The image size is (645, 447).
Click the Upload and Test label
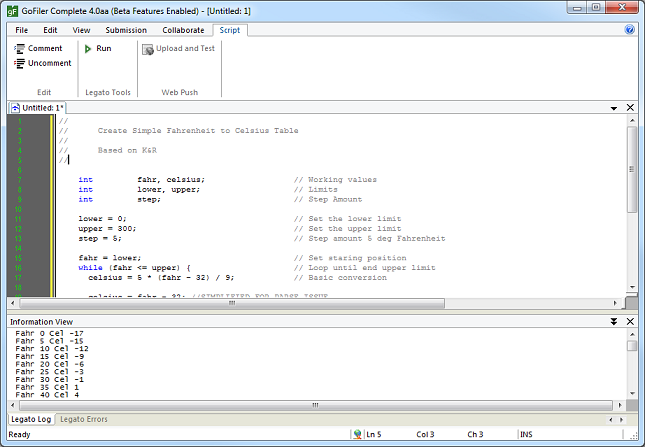185,49
